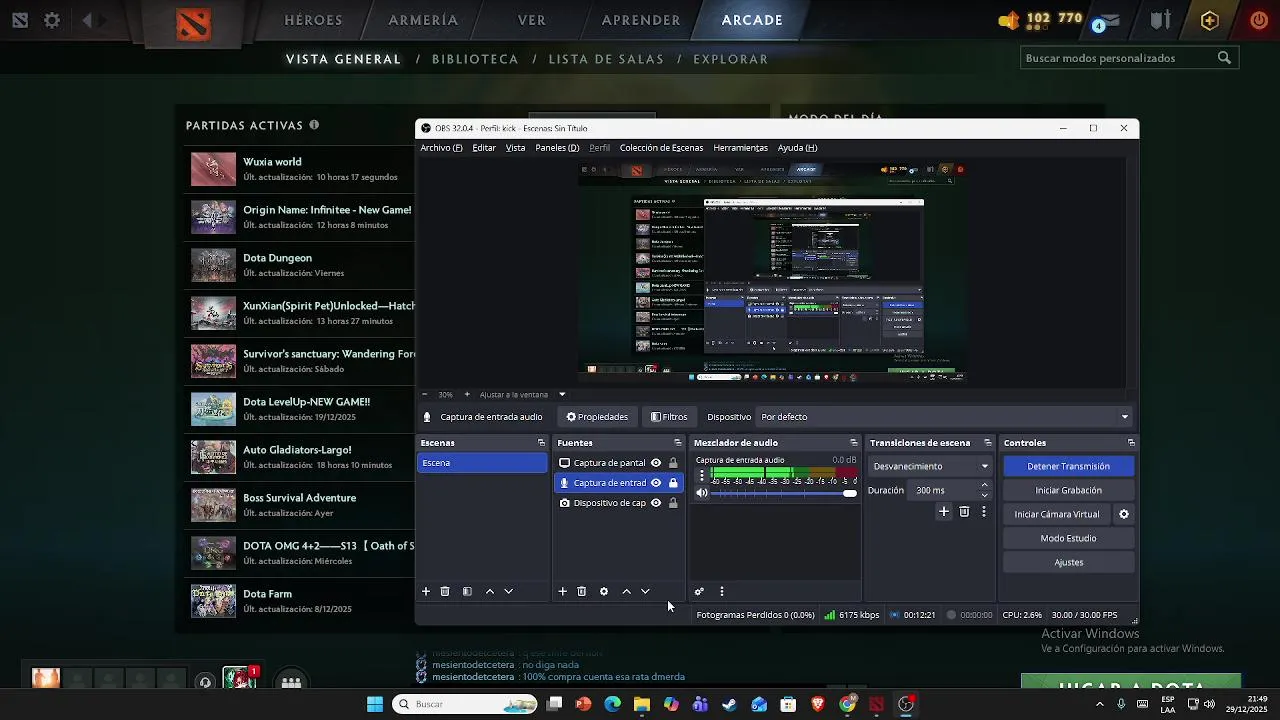Toggle lock on Captura de pantalla source

673,463
